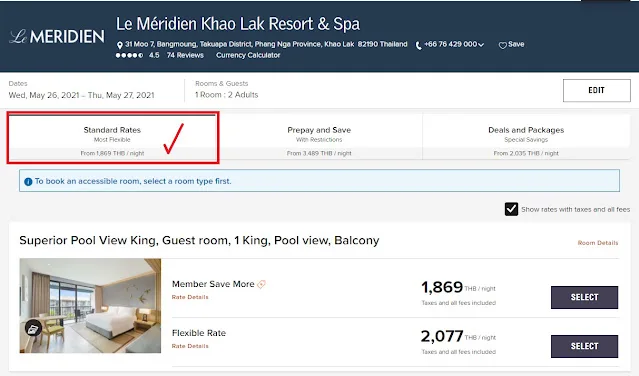Click the EDIT button
The height and width of the screenshot is (376, 639).
(x=597, y=90)
